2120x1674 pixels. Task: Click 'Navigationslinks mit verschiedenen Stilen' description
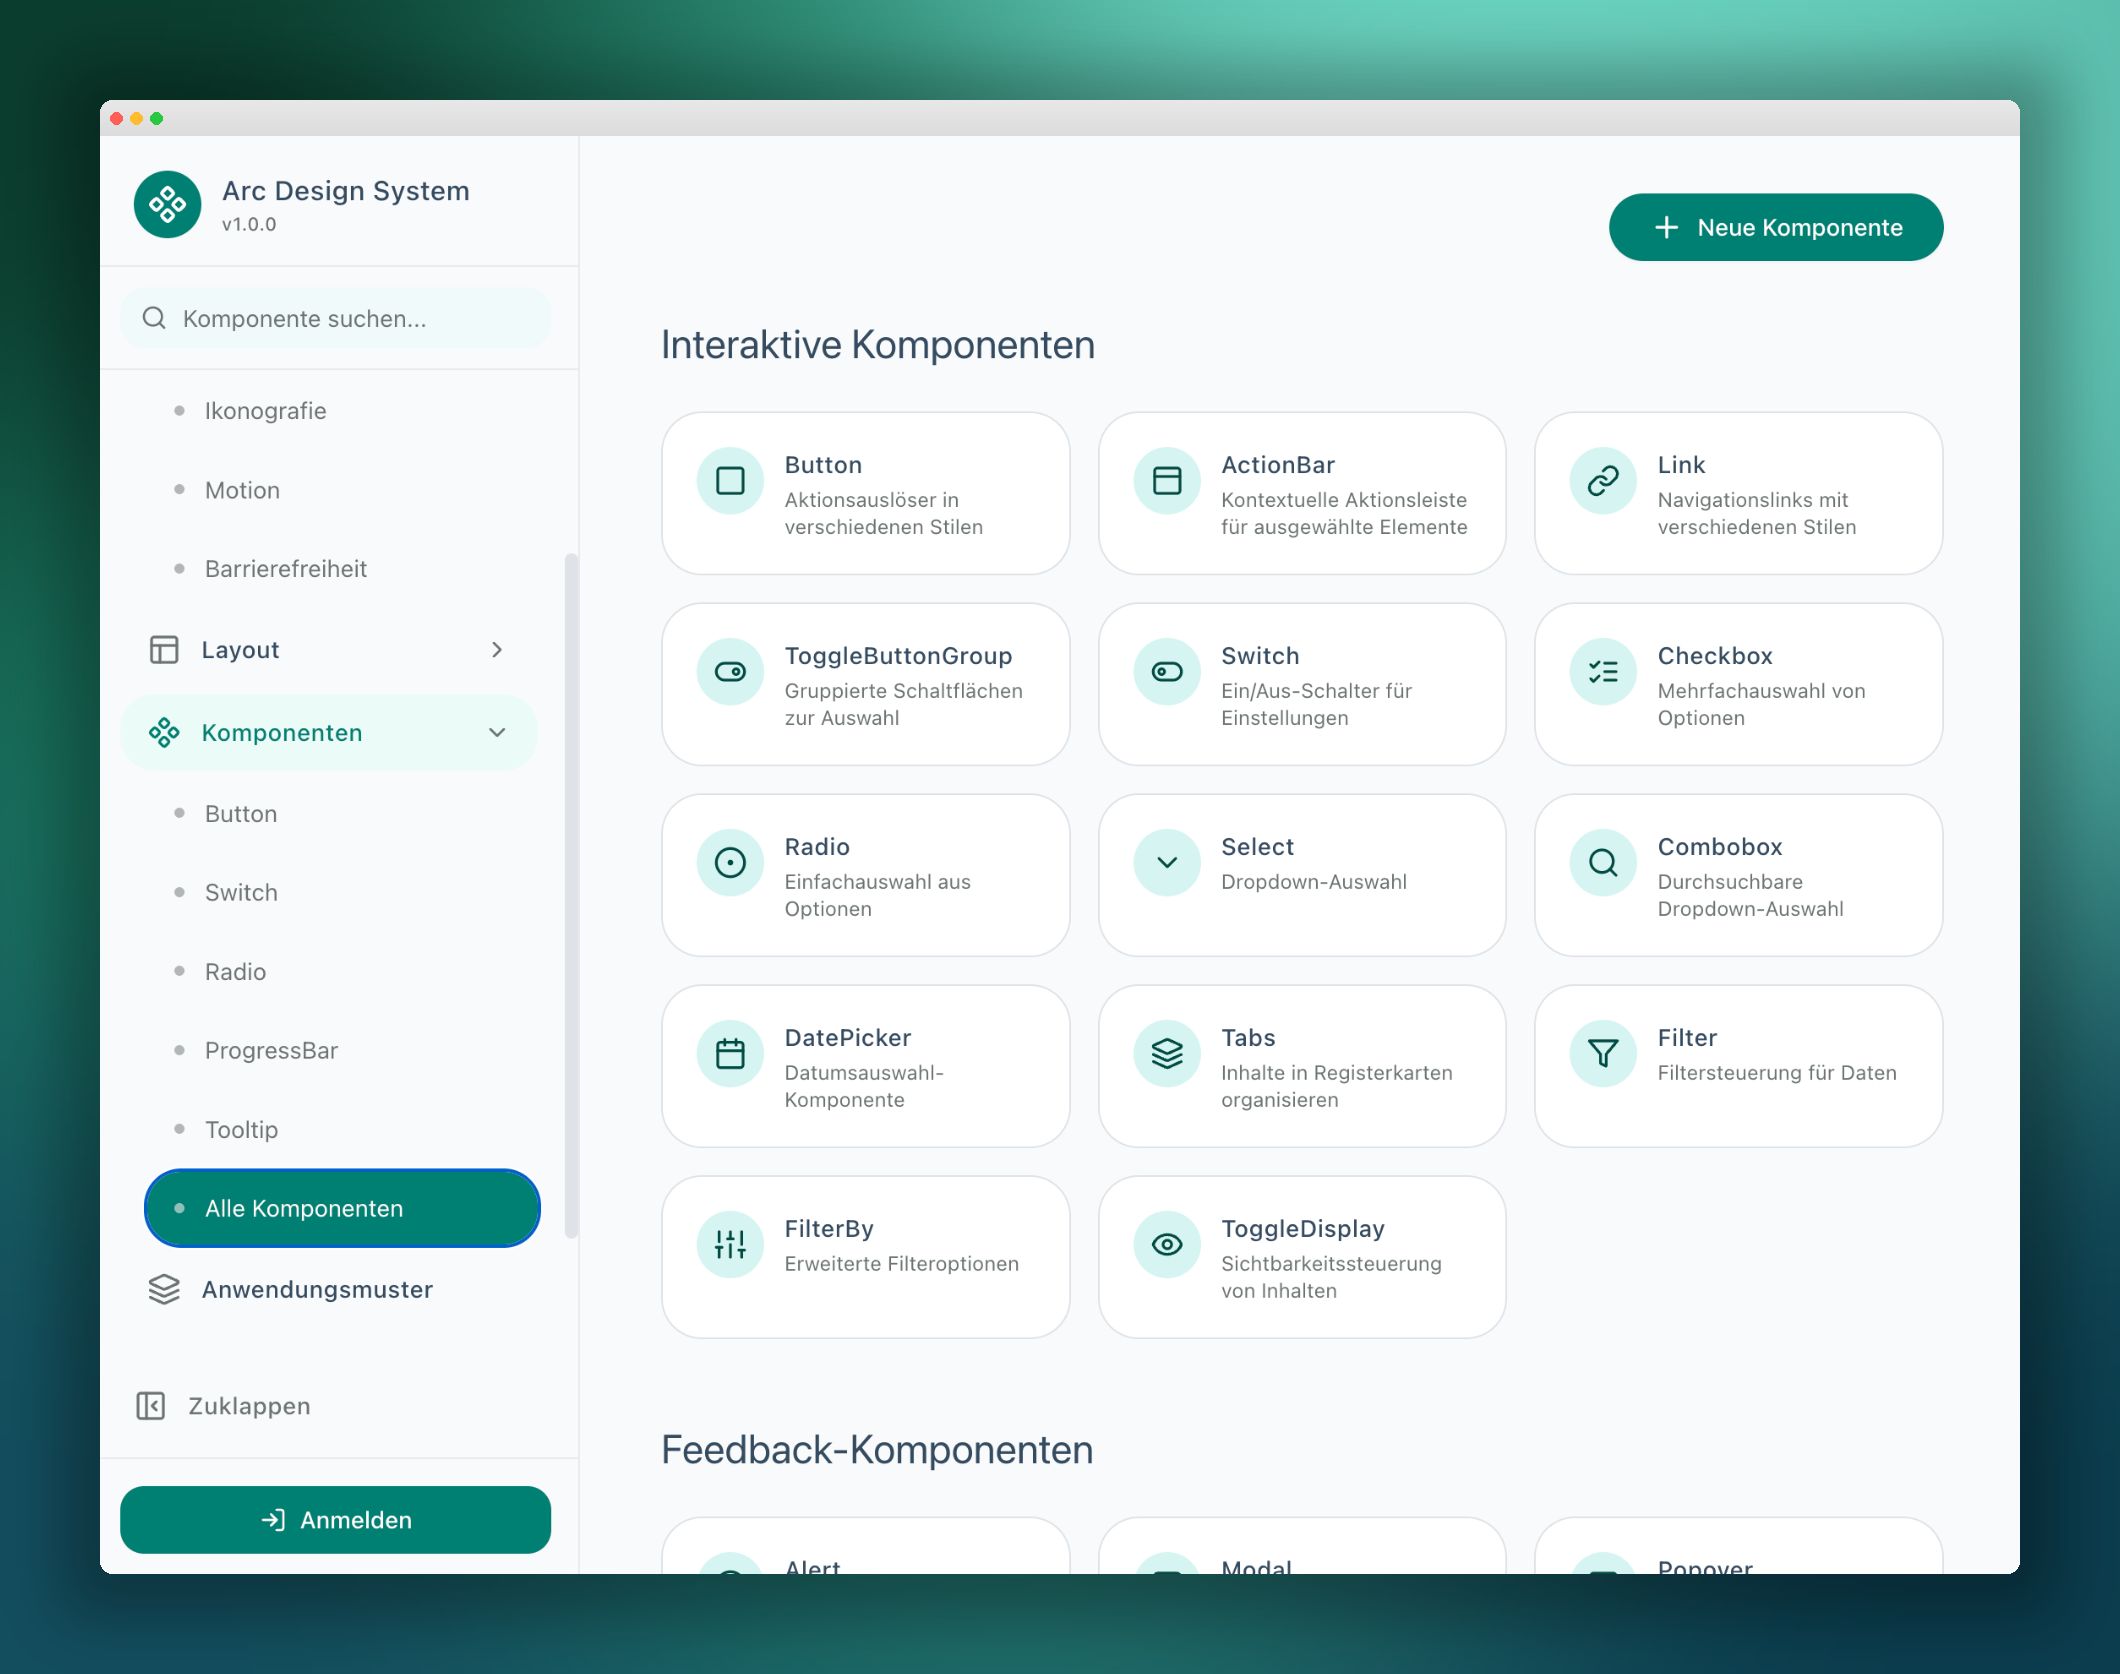tap(1757, 513)
